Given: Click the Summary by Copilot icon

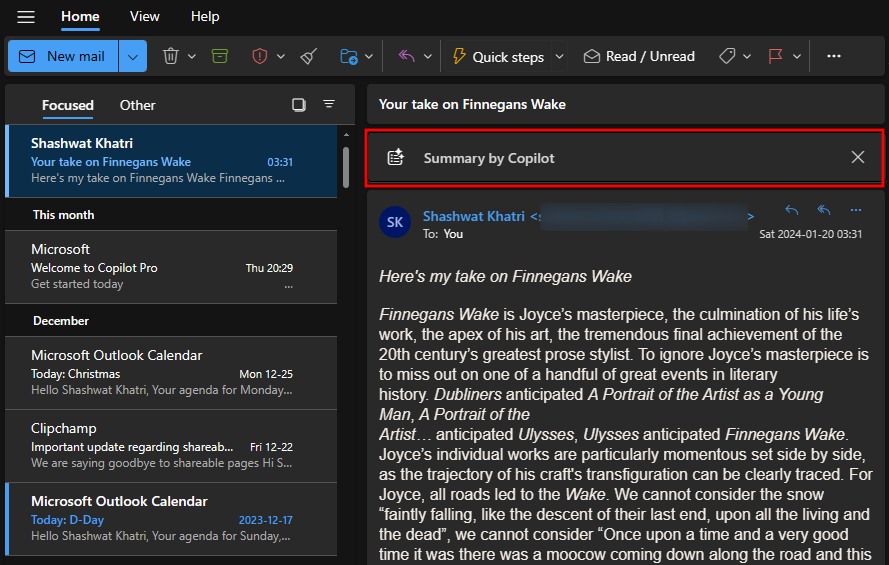Looking at the screenshot, I should (x=396, y=157).
